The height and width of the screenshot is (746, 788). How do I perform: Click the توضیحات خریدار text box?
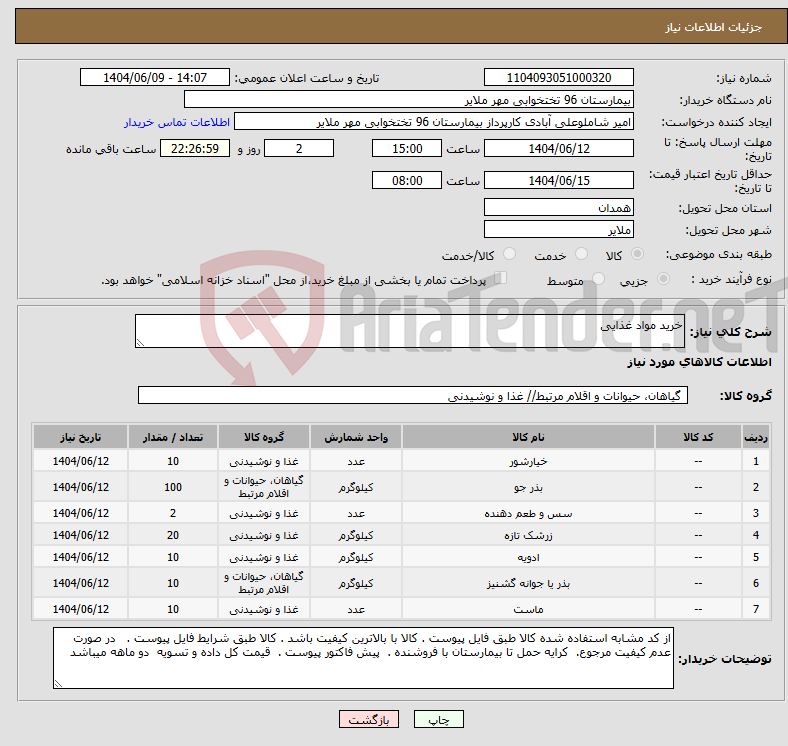point(364,658)
